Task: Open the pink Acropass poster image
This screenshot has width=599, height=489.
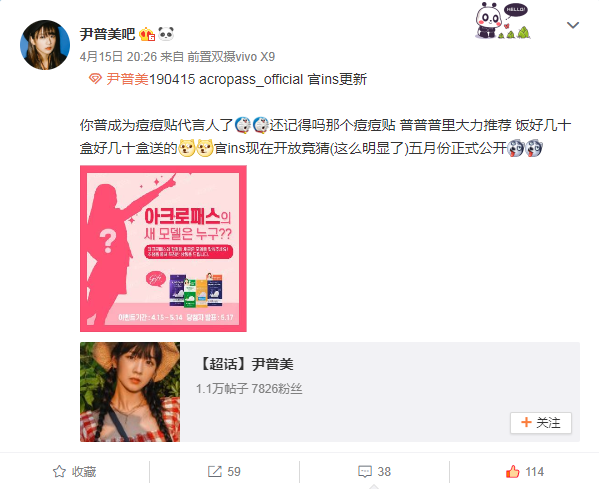Action: 163,248
